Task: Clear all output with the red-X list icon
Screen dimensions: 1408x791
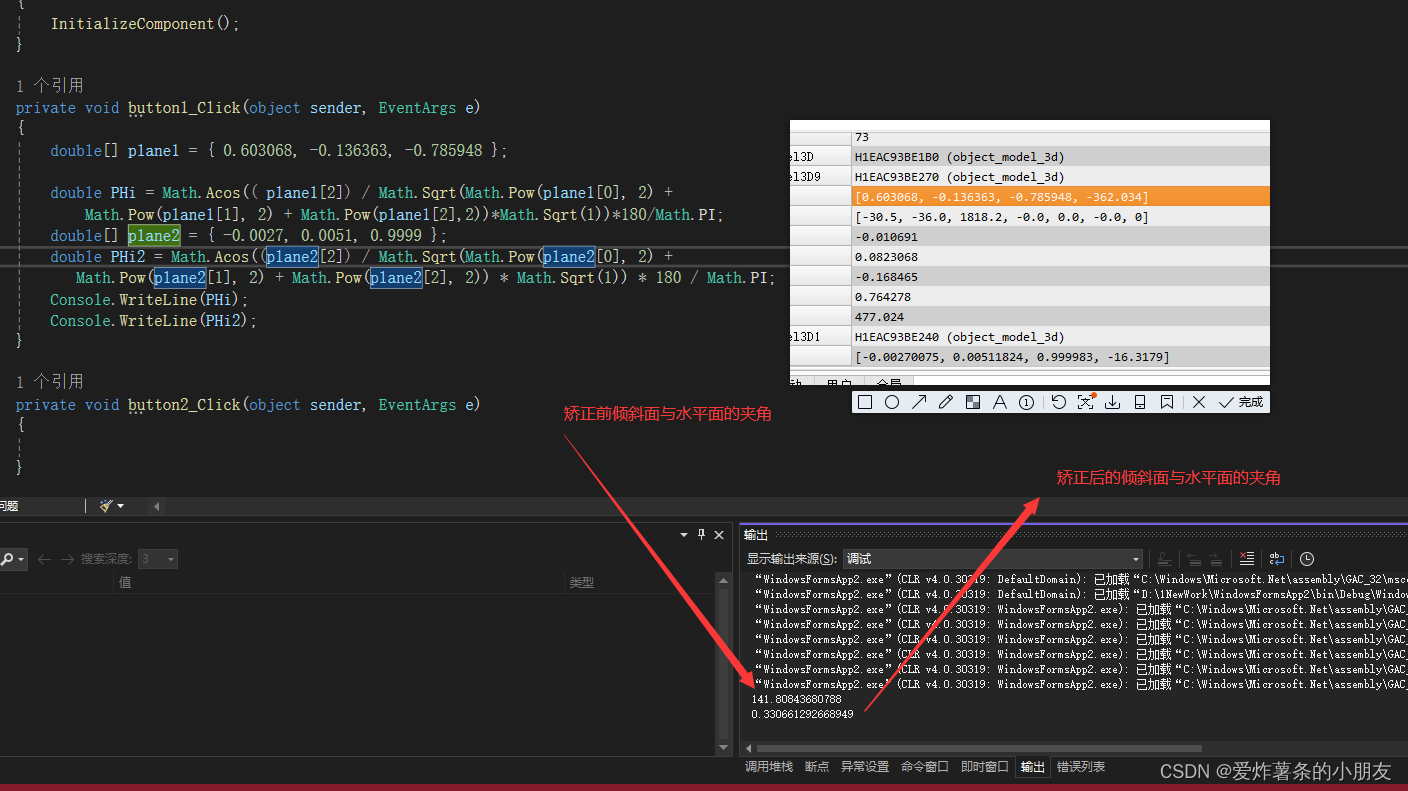Action: point(1246,559)
